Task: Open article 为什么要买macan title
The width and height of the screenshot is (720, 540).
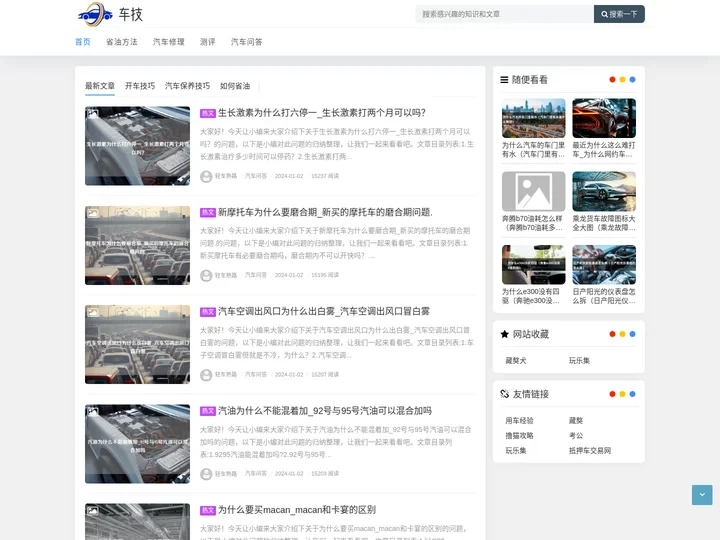Action: [297, 510]
